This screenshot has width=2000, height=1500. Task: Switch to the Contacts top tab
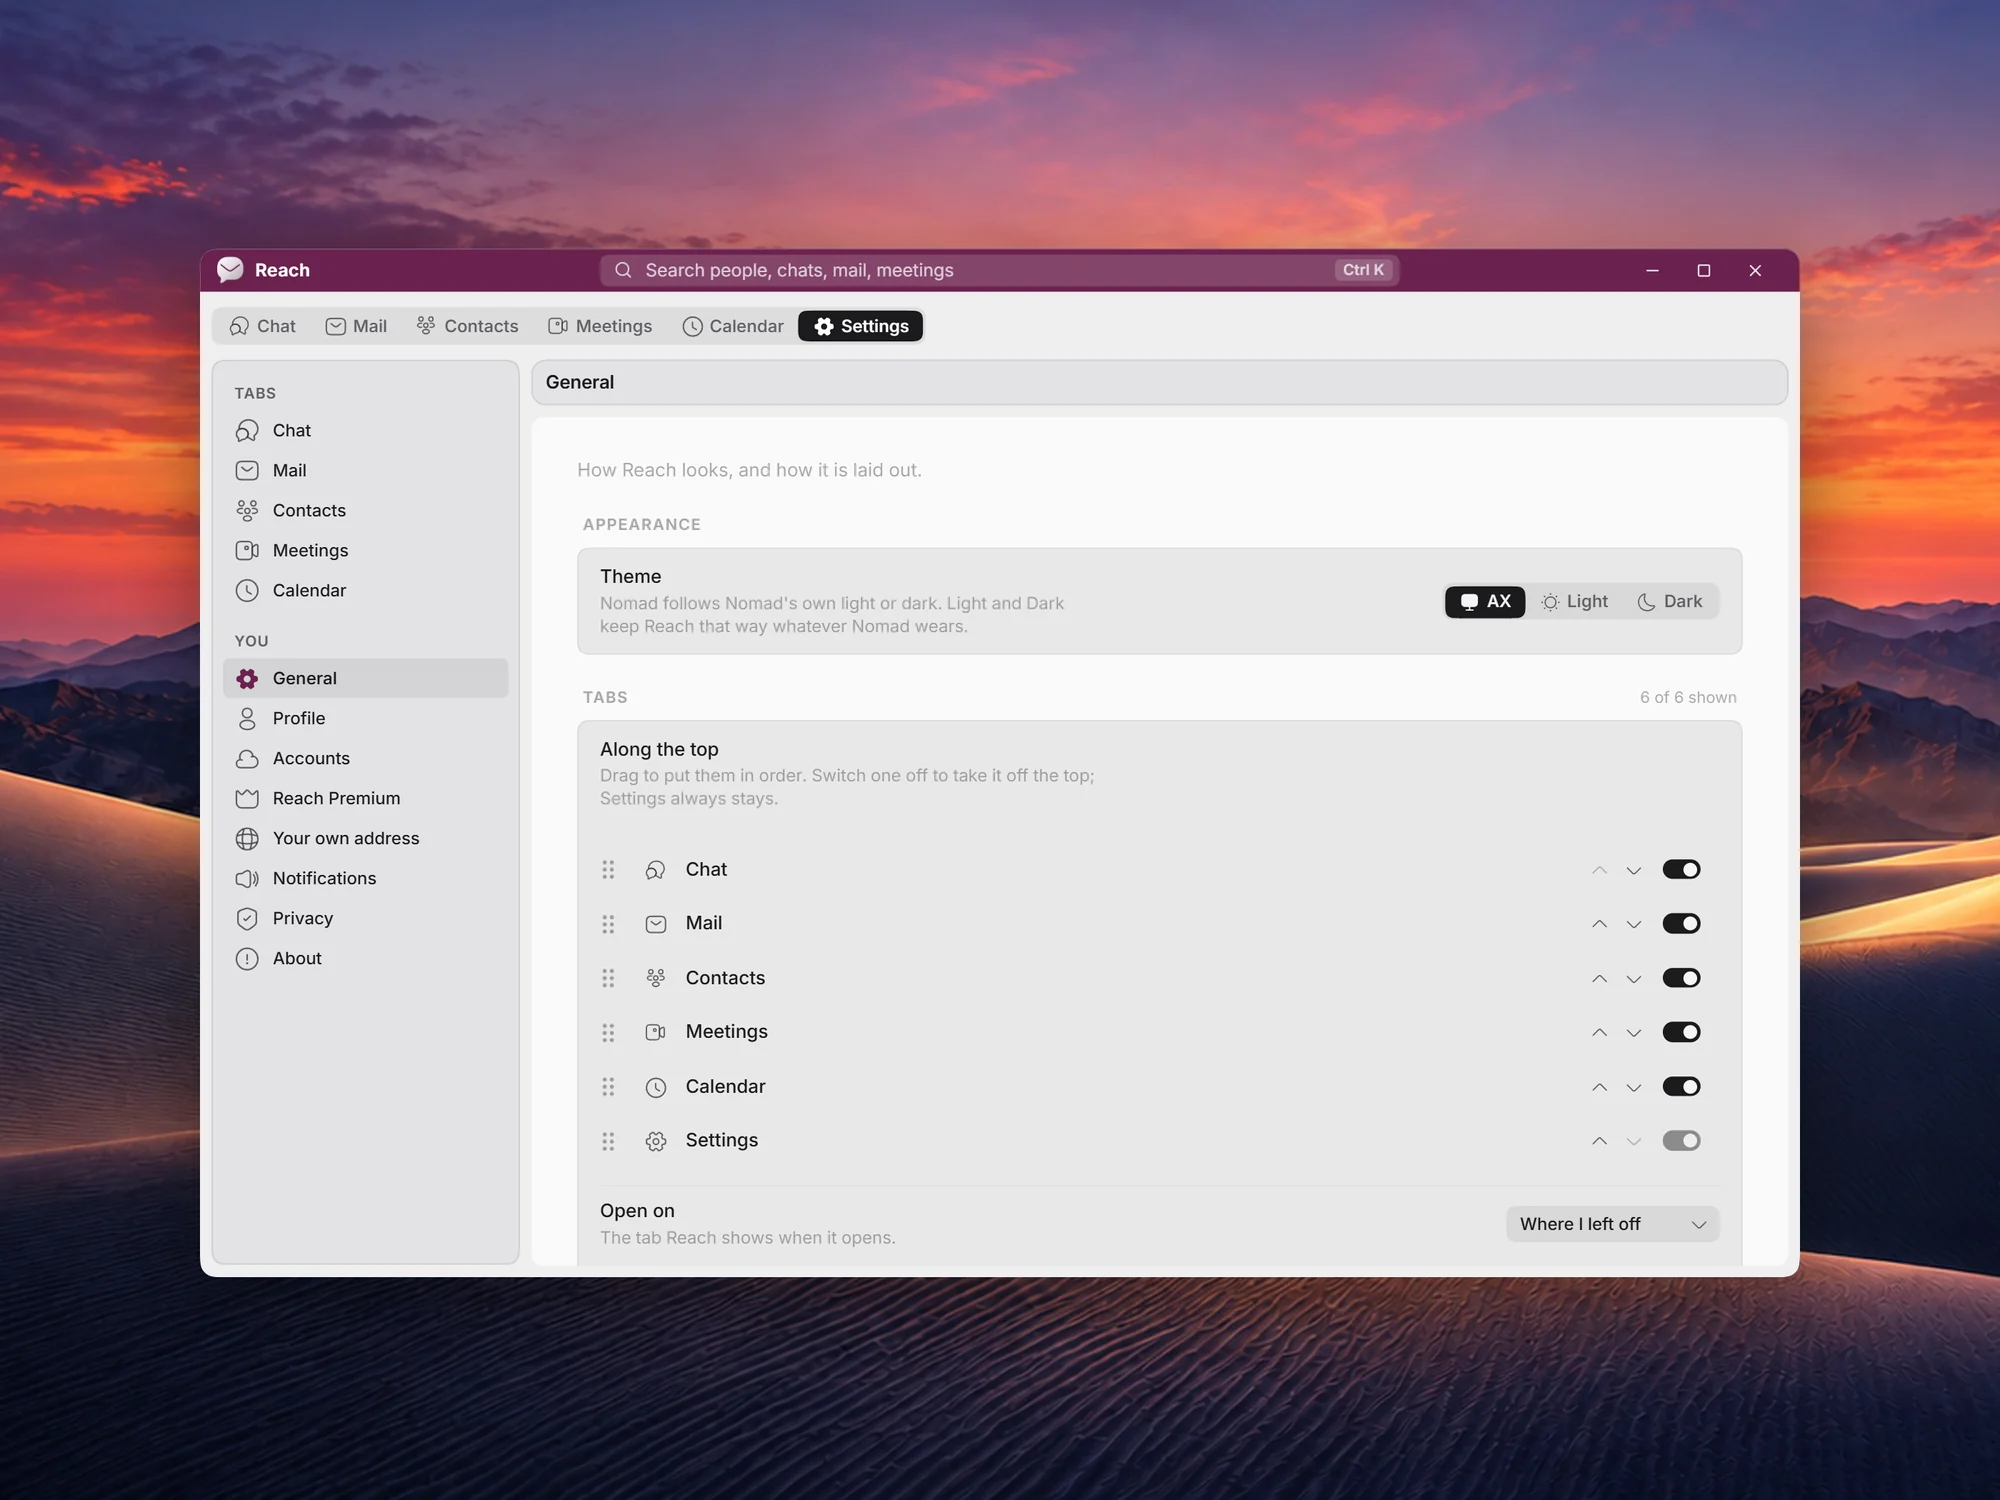[x=467, y=326]
